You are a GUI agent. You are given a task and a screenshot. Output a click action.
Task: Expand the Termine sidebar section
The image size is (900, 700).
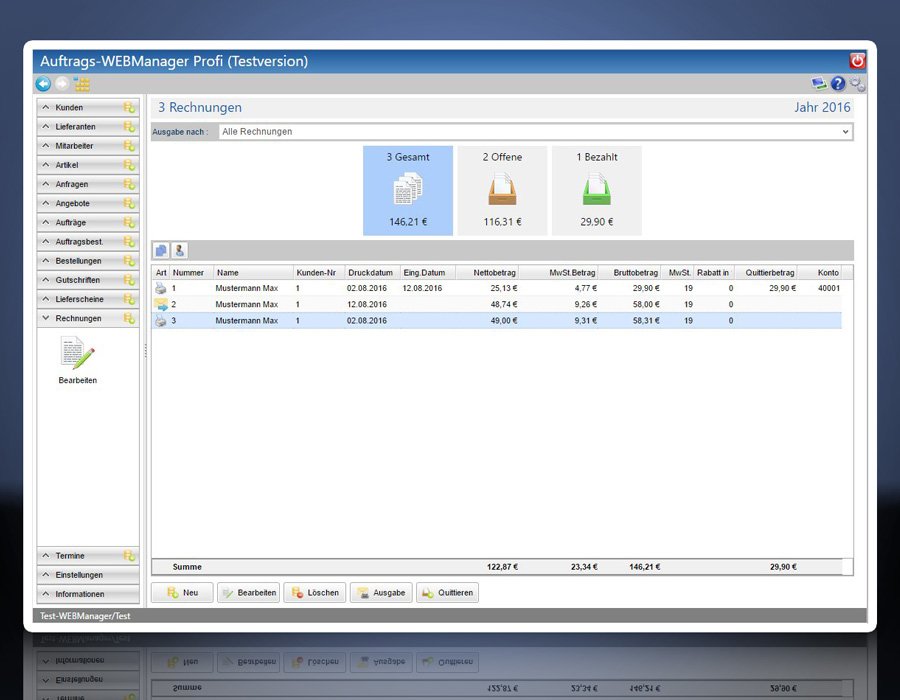pyautogui.click(x=70, y=556)
